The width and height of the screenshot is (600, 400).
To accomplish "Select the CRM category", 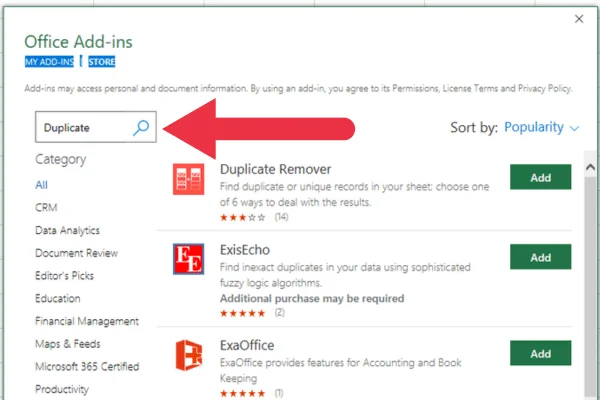I will click(x=46, y=207).
